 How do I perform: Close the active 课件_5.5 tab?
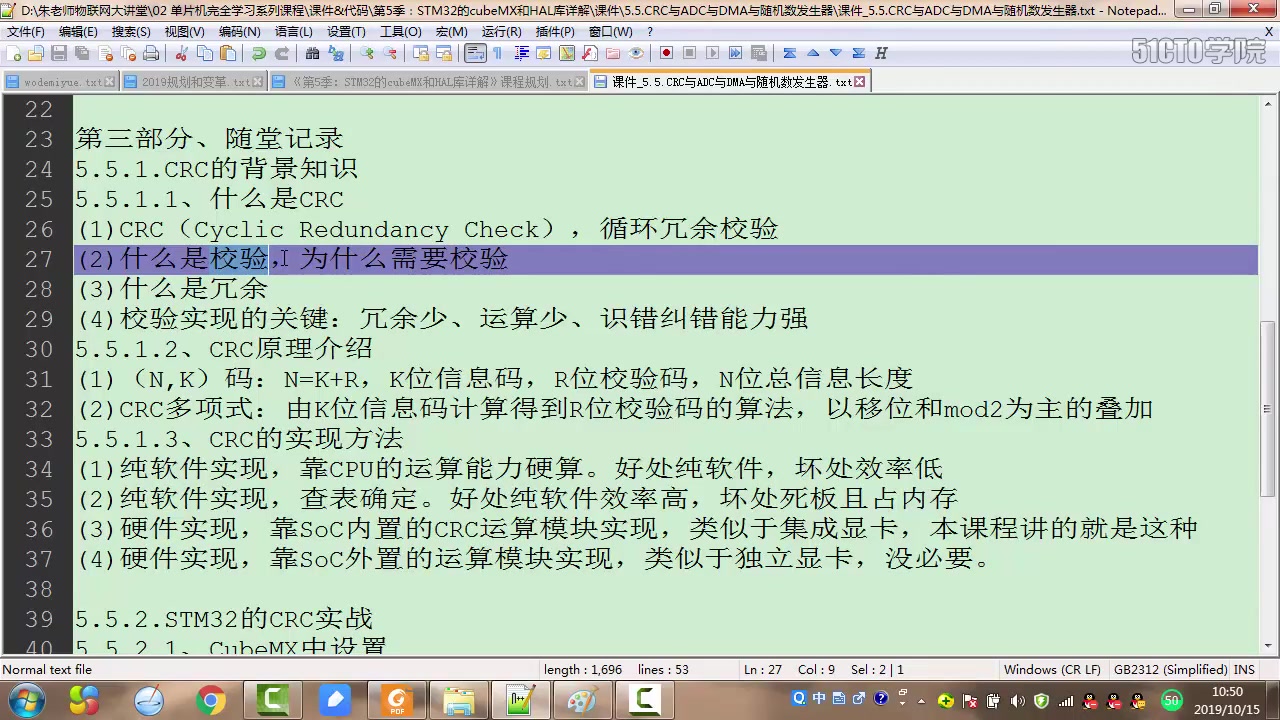pyautogui.click(x=860, y=82)
